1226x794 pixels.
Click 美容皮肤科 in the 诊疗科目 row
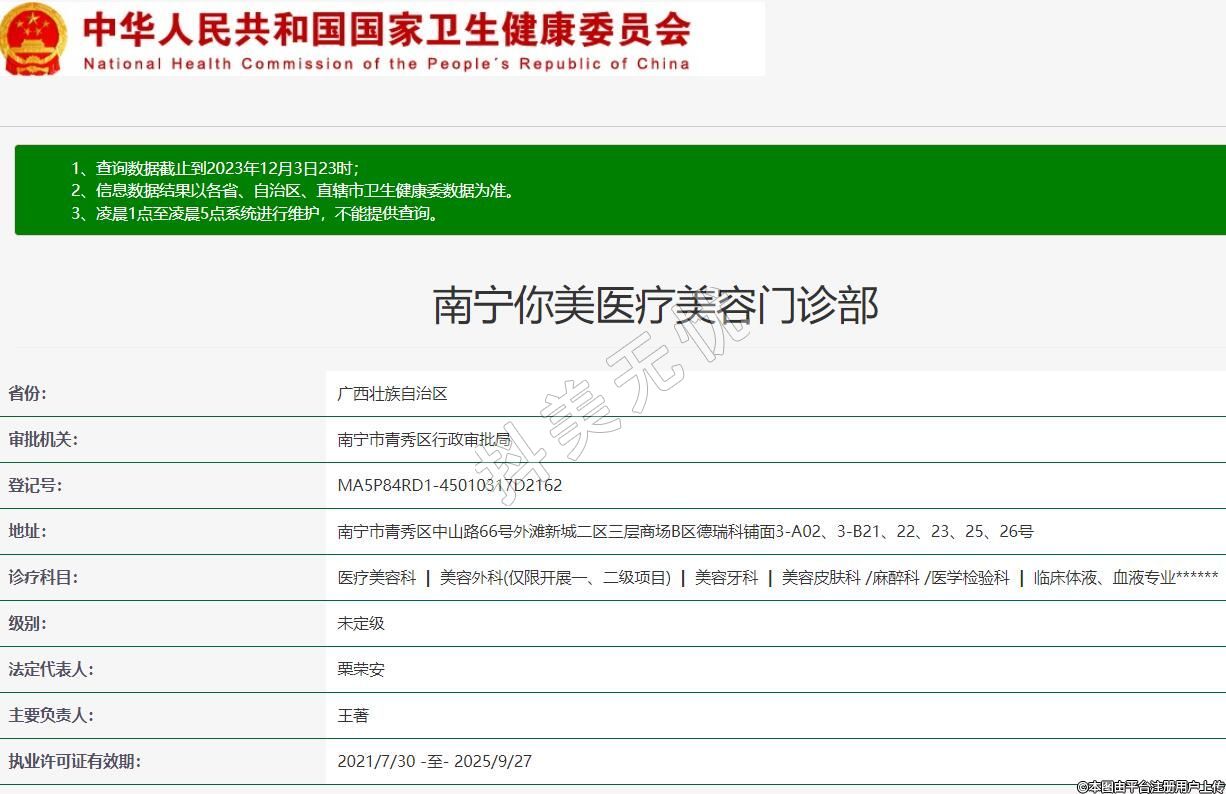pyautogui.click(x=820, y=578)
